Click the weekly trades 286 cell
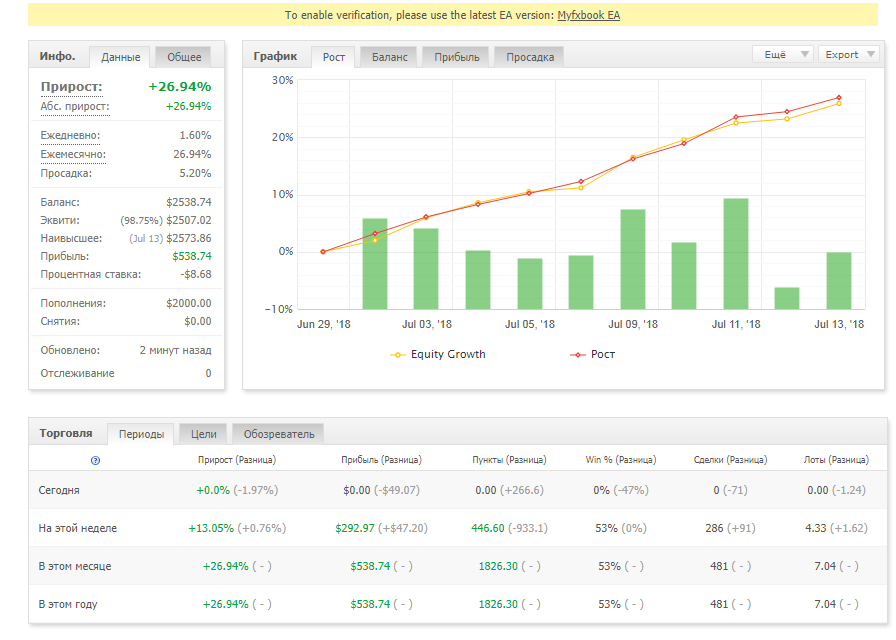Viewport: 896px width, 640px height. pos(730,529)
